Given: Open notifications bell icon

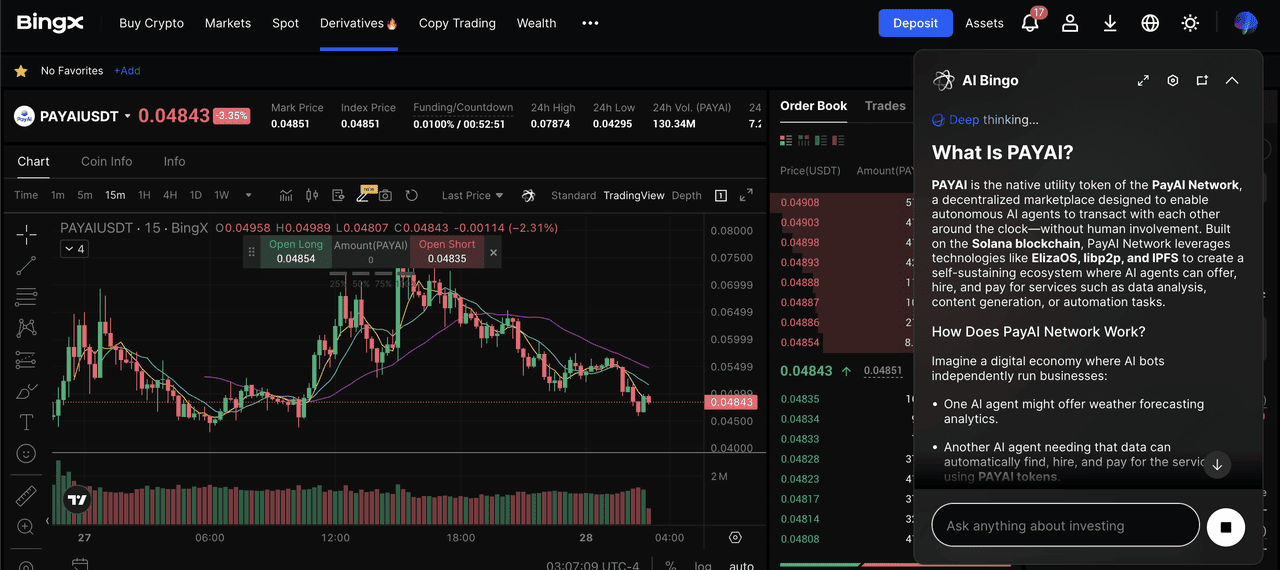Looking at the screenshot, I should click(x=1030, y=23).
